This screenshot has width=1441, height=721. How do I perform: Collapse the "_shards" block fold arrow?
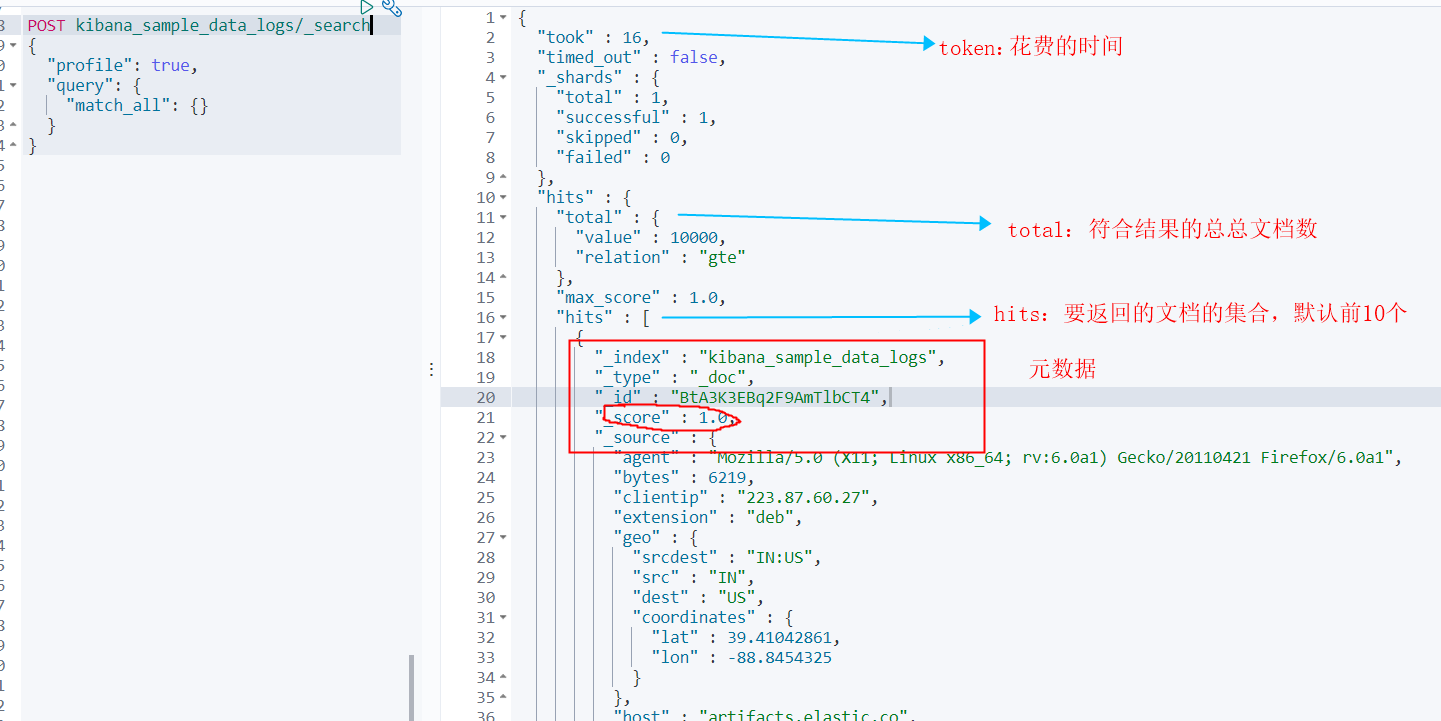coord(503,78)
